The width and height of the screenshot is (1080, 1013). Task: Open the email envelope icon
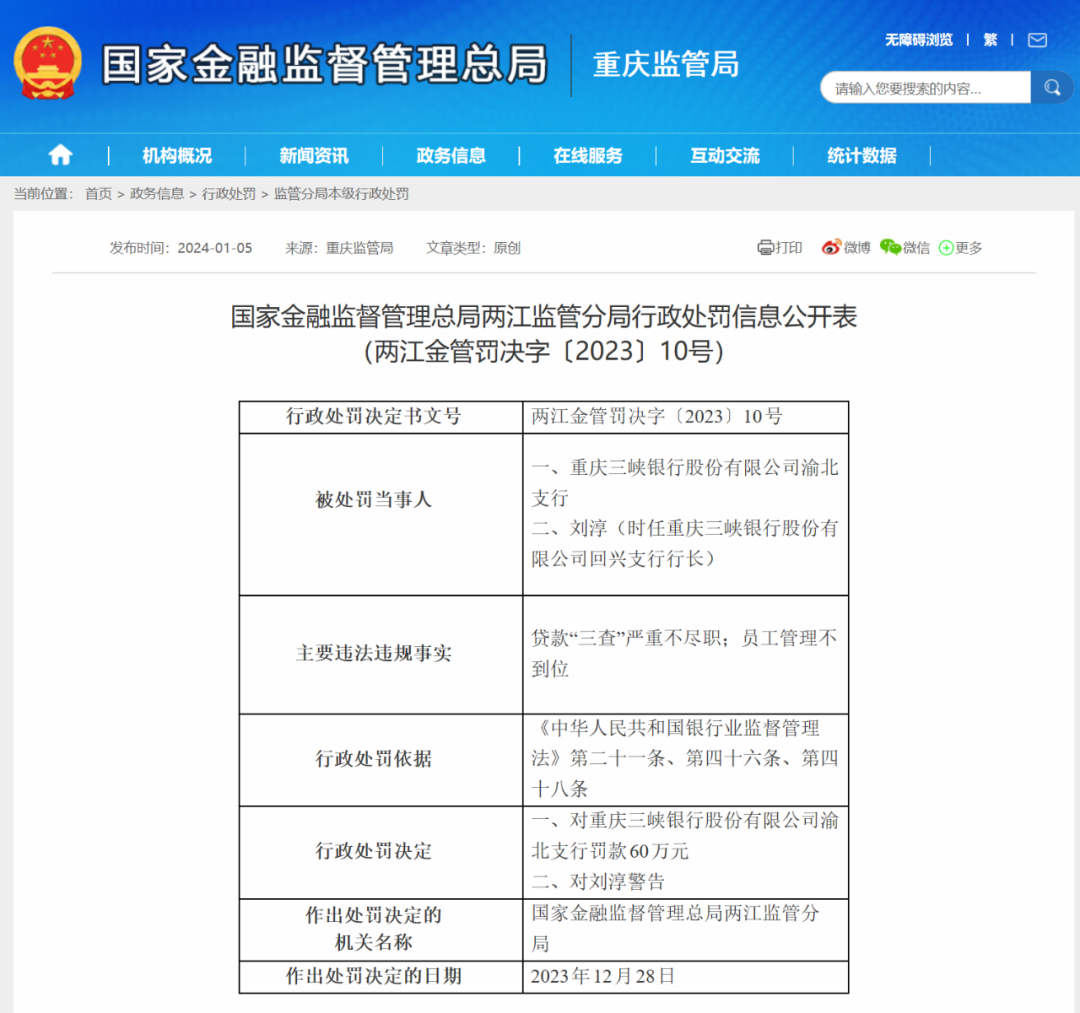(1037, 40)
